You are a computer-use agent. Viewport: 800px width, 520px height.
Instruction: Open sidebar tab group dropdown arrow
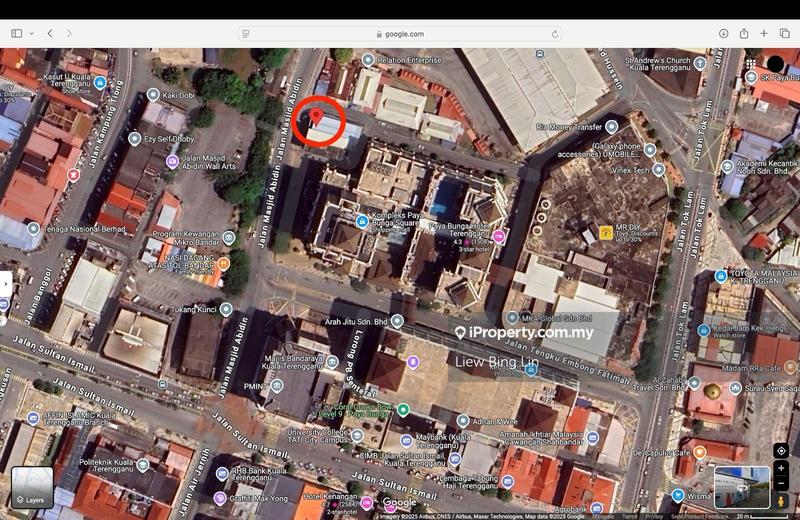(x=32, y=33)
